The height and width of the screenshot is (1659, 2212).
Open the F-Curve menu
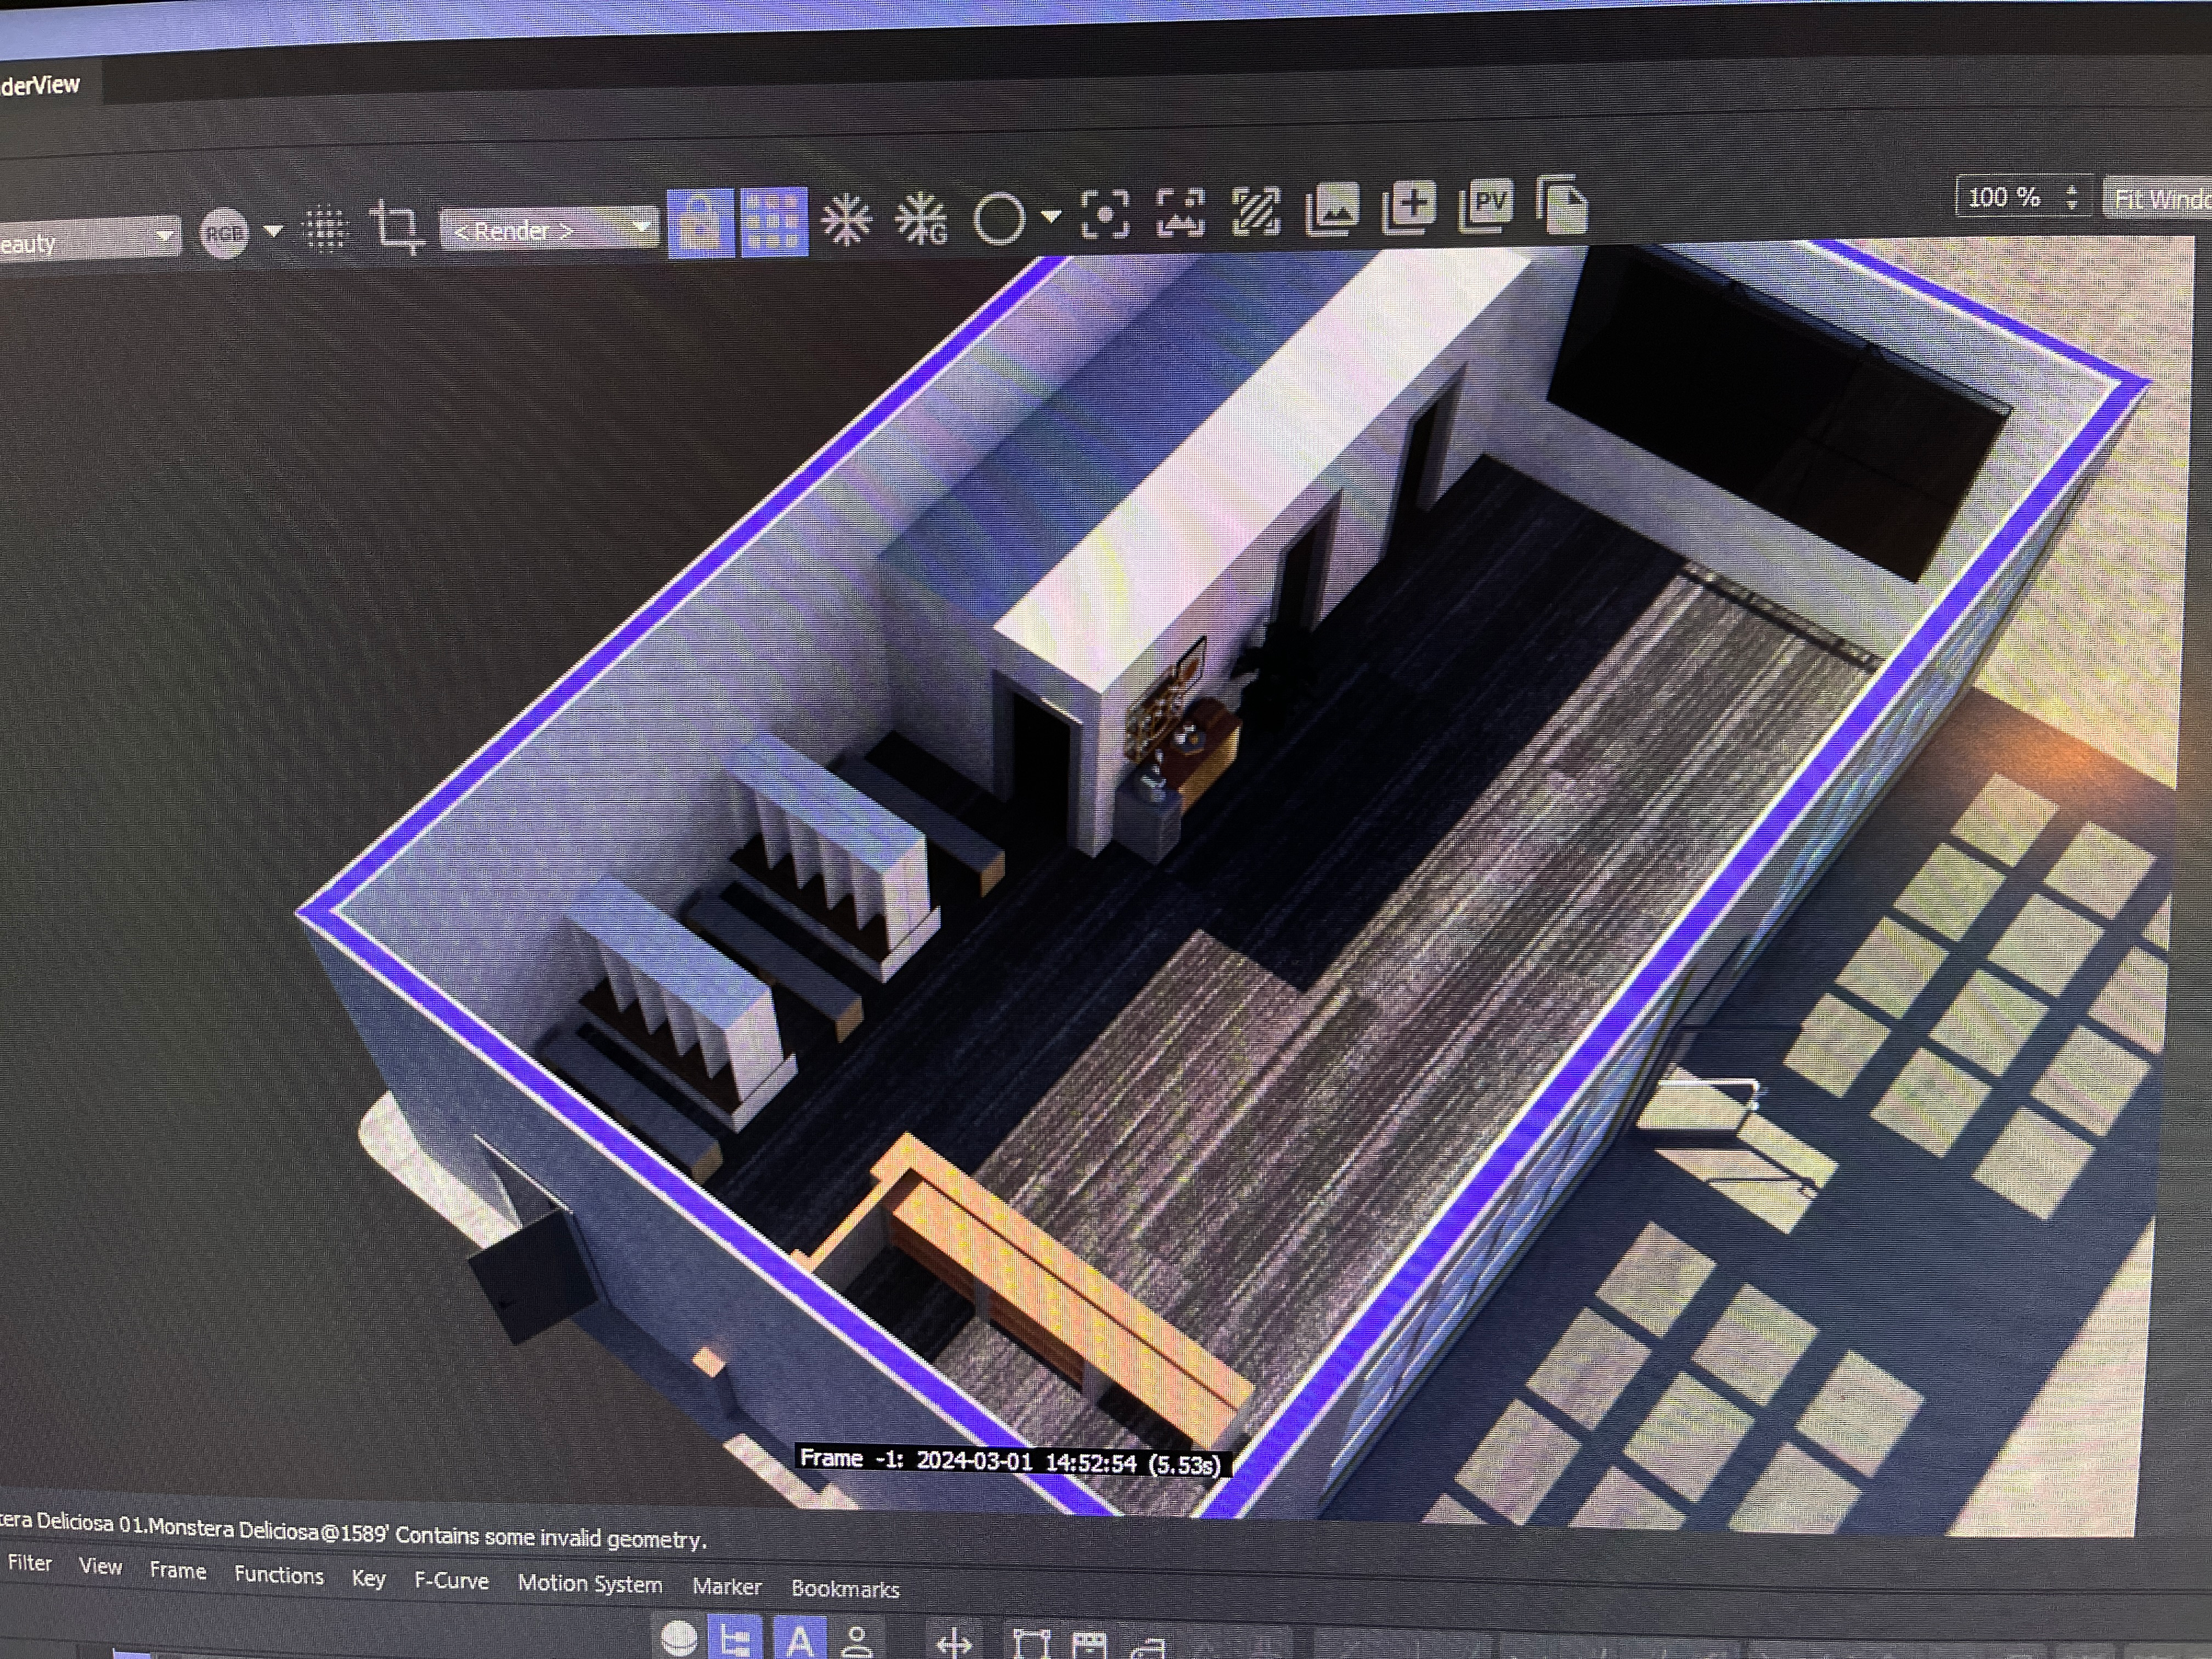pos(451,1581)
